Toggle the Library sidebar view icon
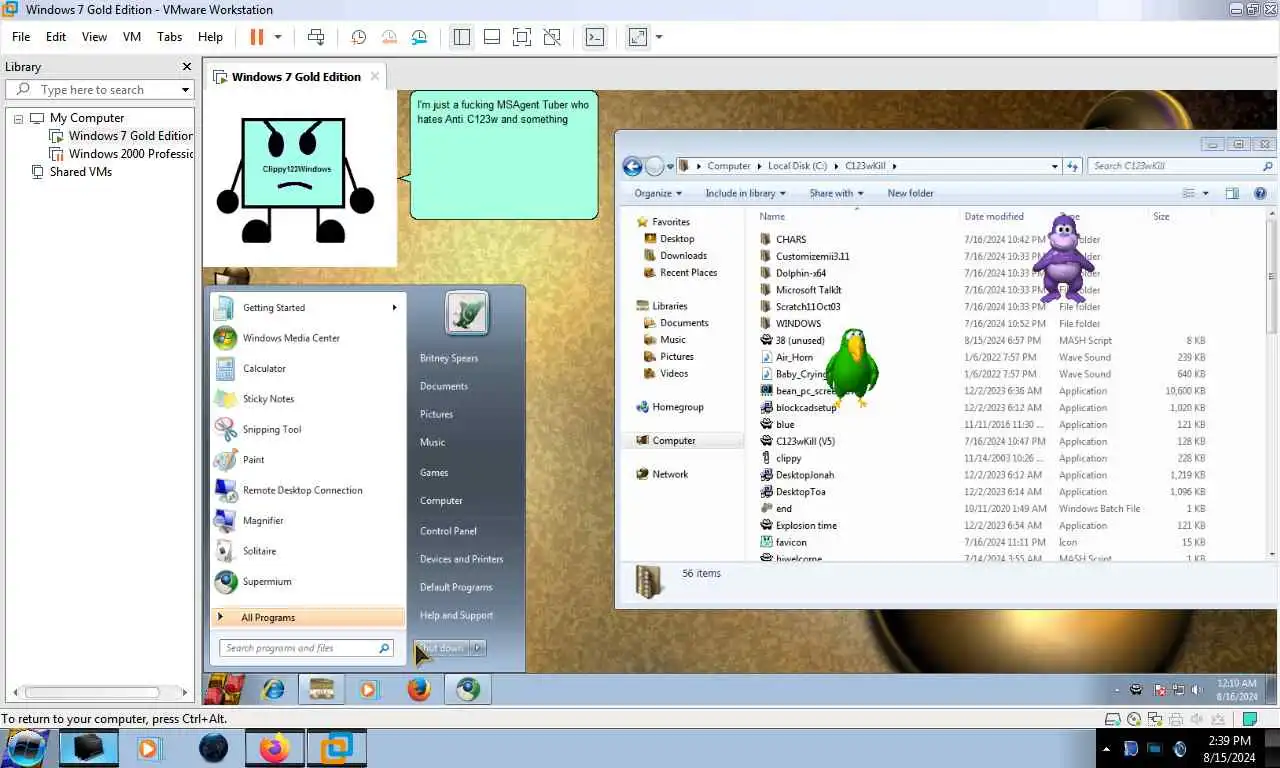This screenshot has width=1280, height=768. (461, 37)
